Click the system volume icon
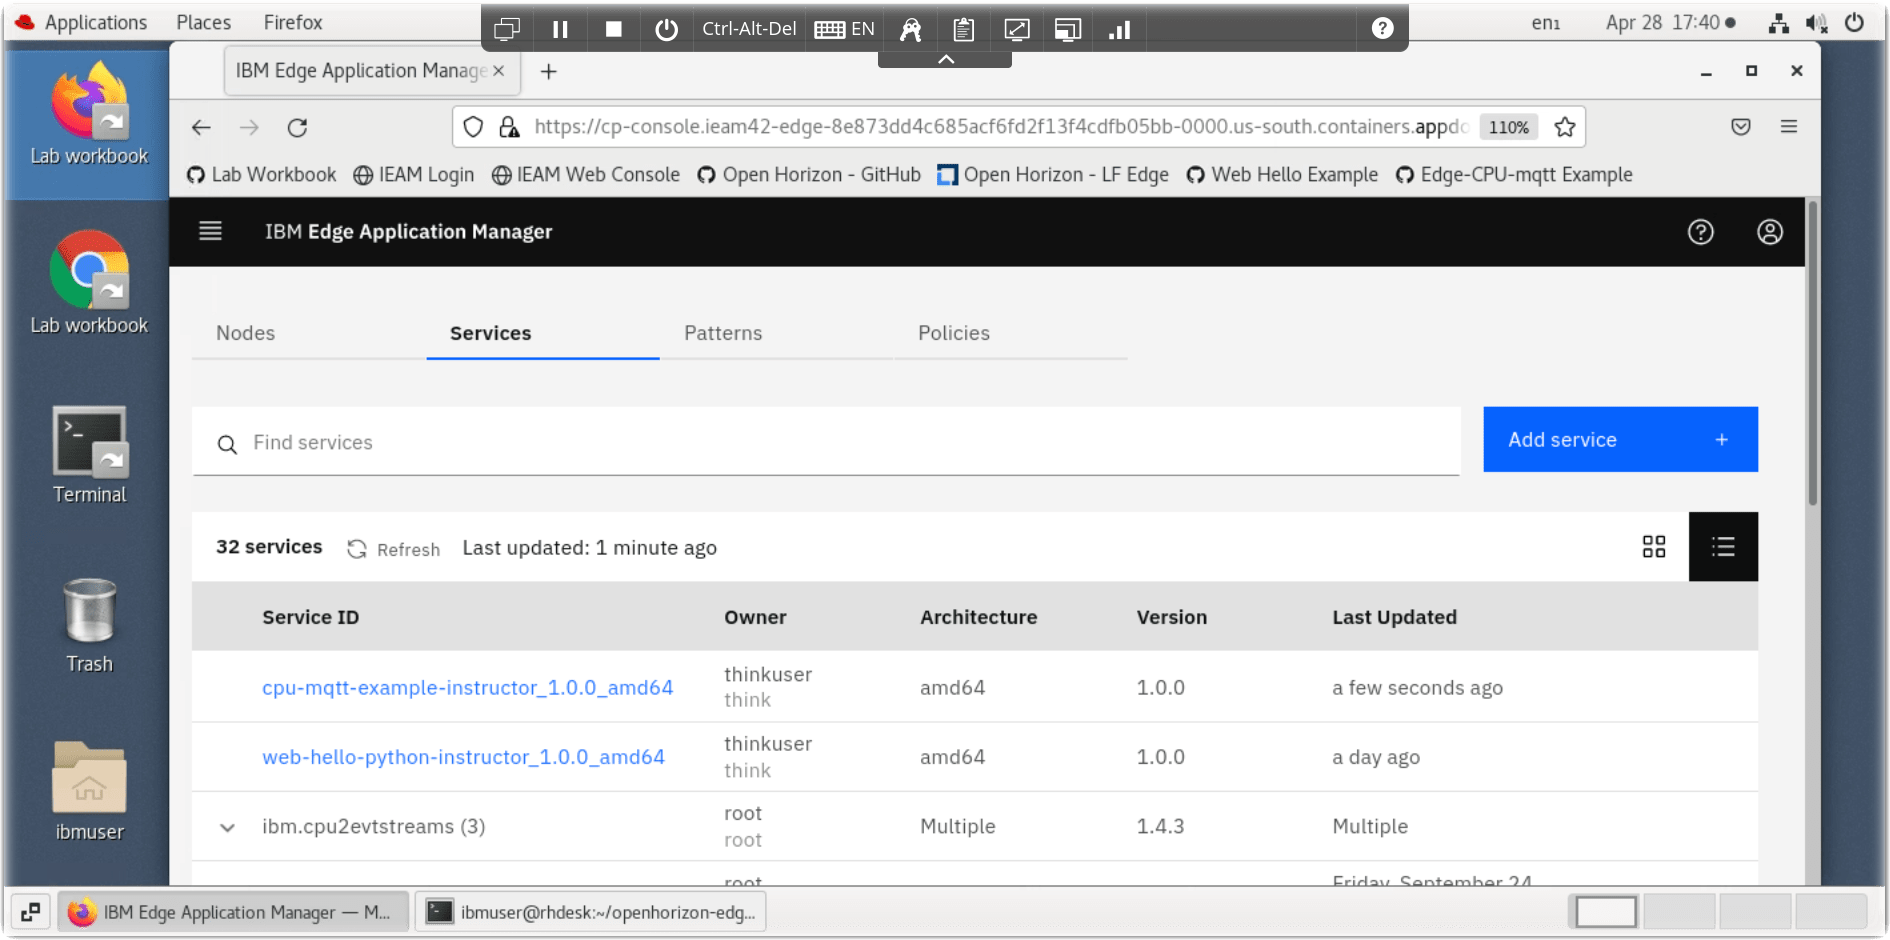This screenshot has width=1890, height=940. point(1817,22)
